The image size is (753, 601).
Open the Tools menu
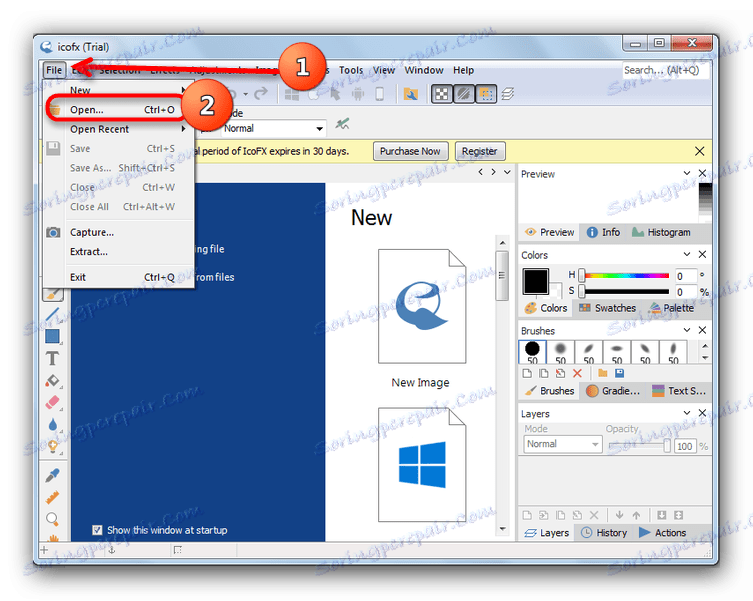351,70
